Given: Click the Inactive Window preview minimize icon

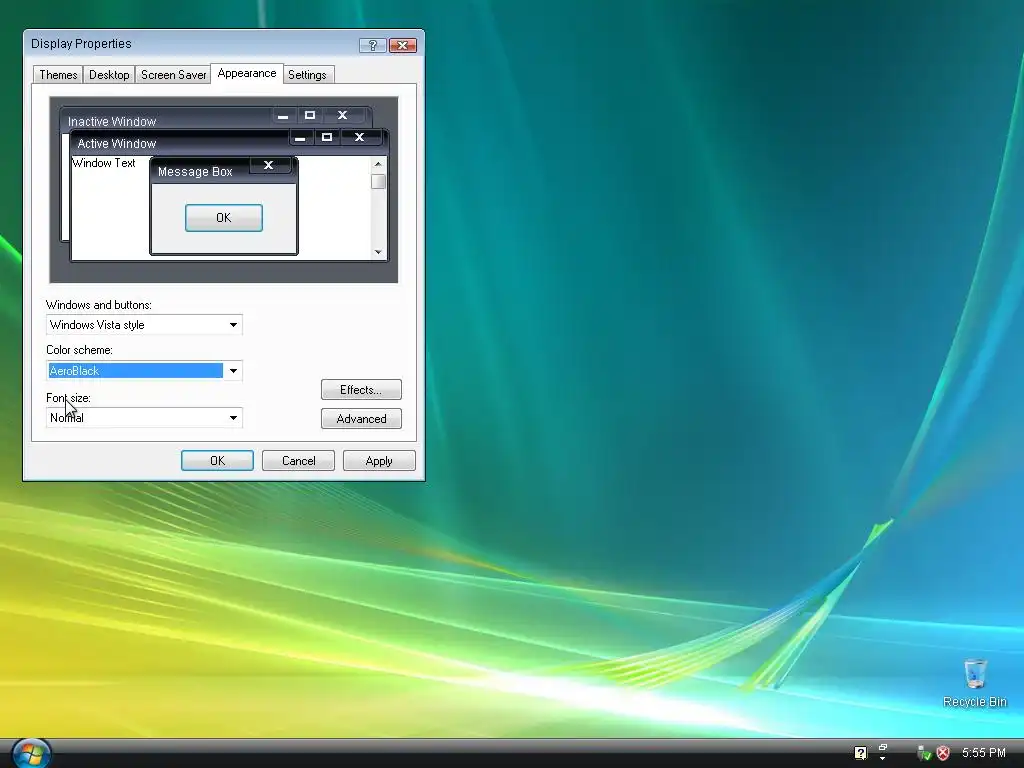Looking at the screenshot, I should [x=283, y=116].
